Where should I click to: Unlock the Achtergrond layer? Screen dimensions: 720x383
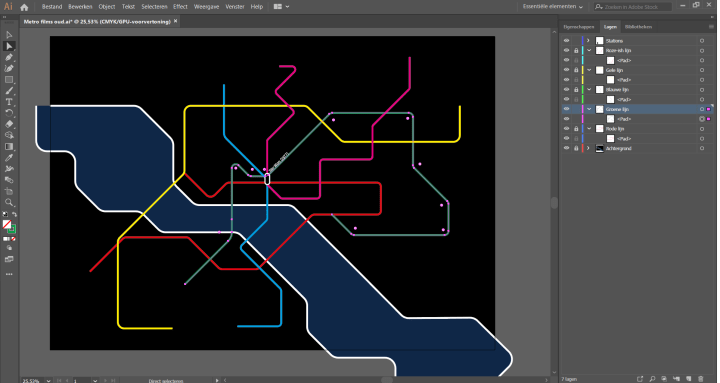576,148
